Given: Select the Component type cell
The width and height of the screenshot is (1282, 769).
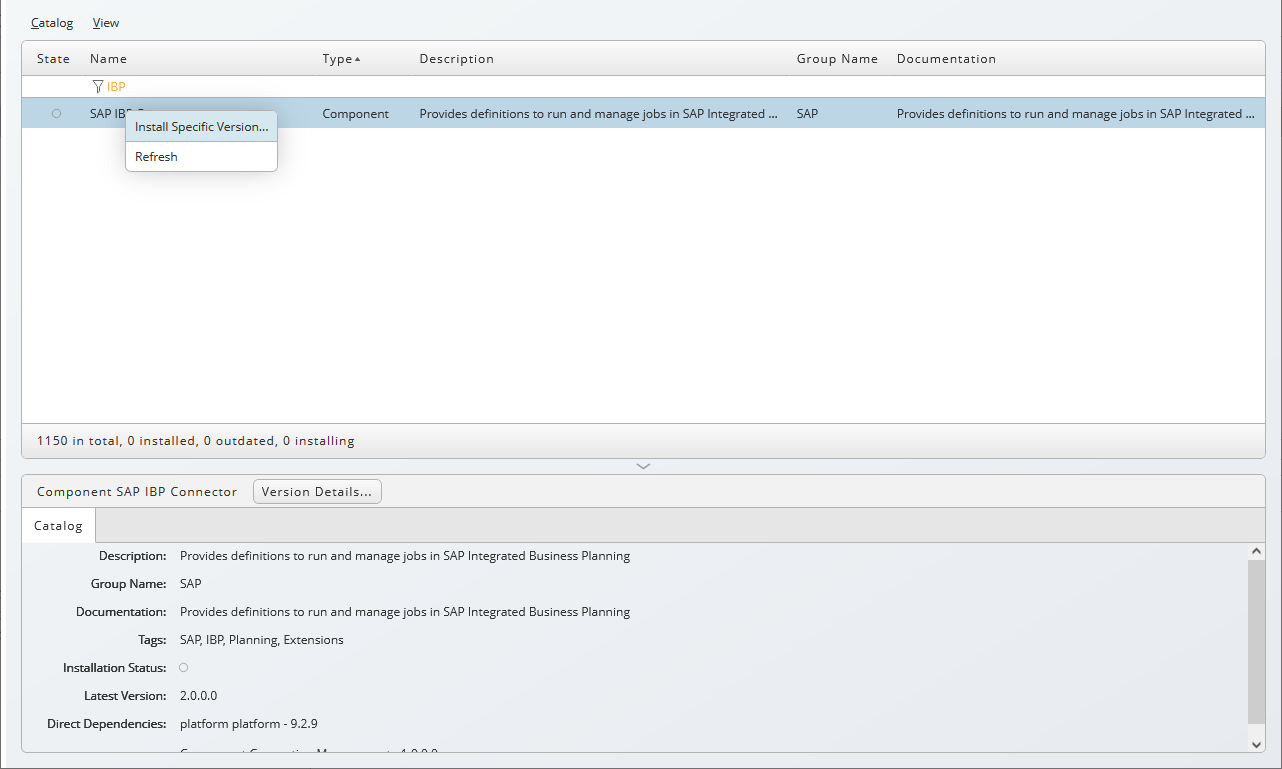Looking at the screenshot, I should click(x=355, y=114).
